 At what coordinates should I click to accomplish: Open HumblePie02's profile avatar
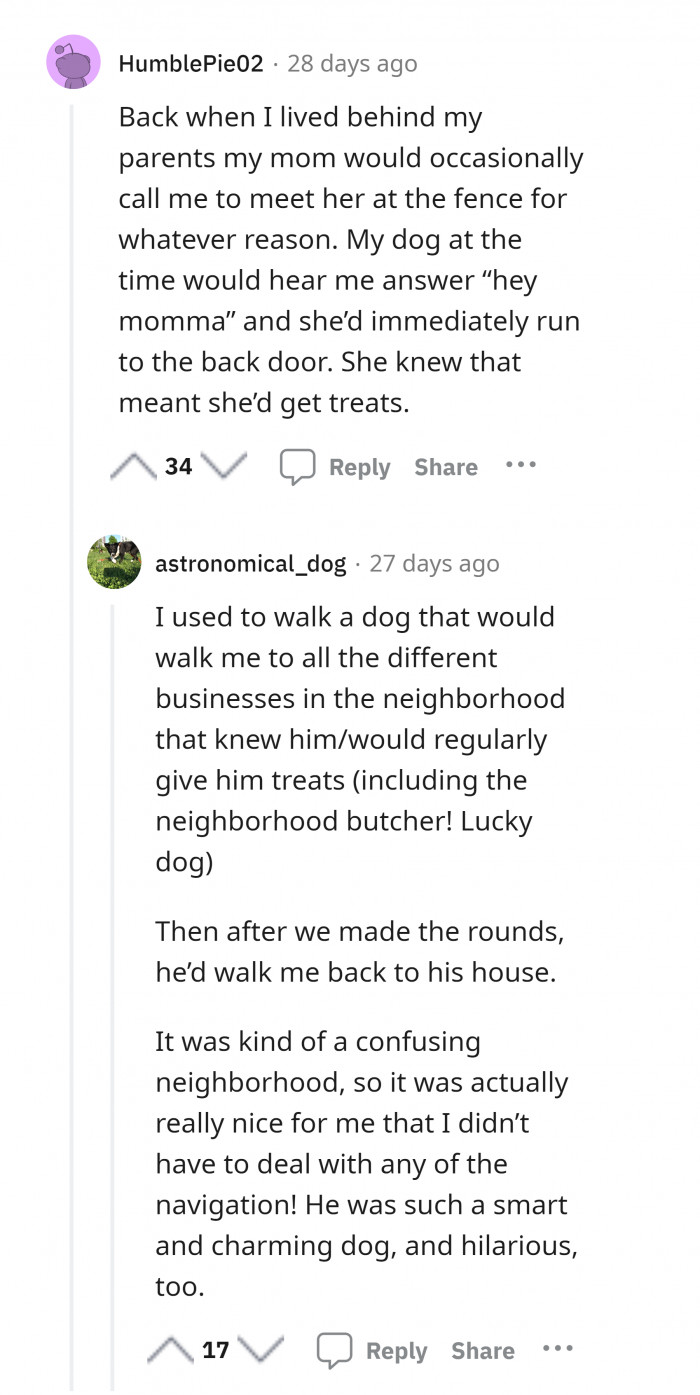73,61
